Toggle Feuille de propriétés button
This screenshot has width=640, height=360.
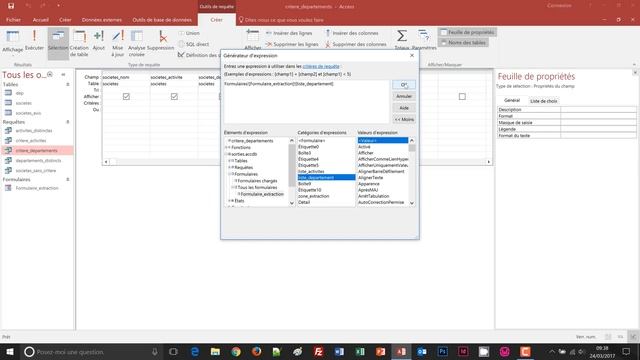pos(467,32)
